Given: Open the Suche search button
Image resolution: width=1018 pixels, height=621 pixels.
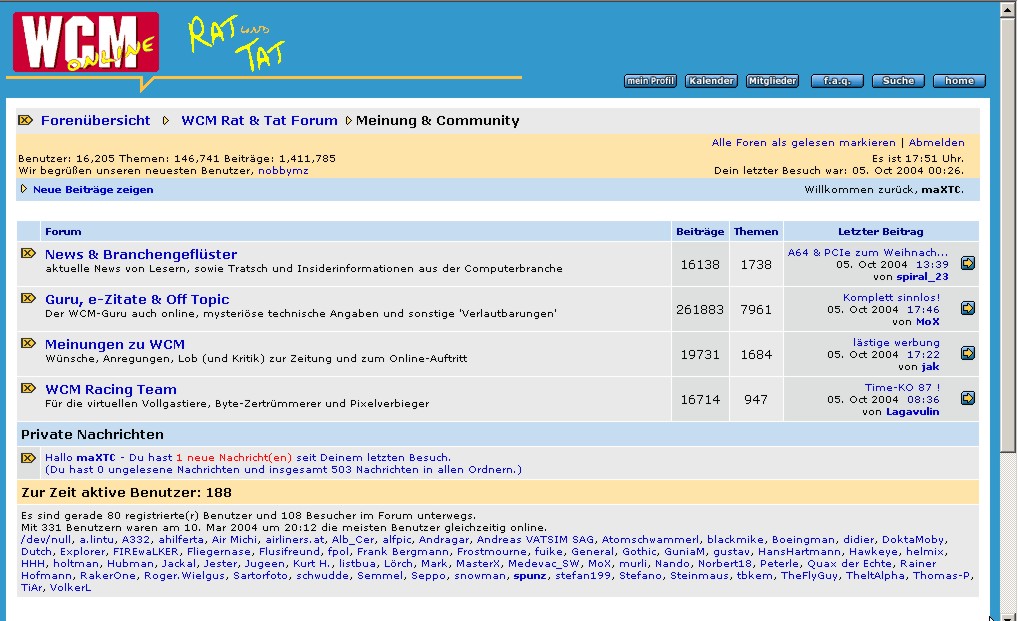Looking at the screenshot, I should click(x=898, y=80).
